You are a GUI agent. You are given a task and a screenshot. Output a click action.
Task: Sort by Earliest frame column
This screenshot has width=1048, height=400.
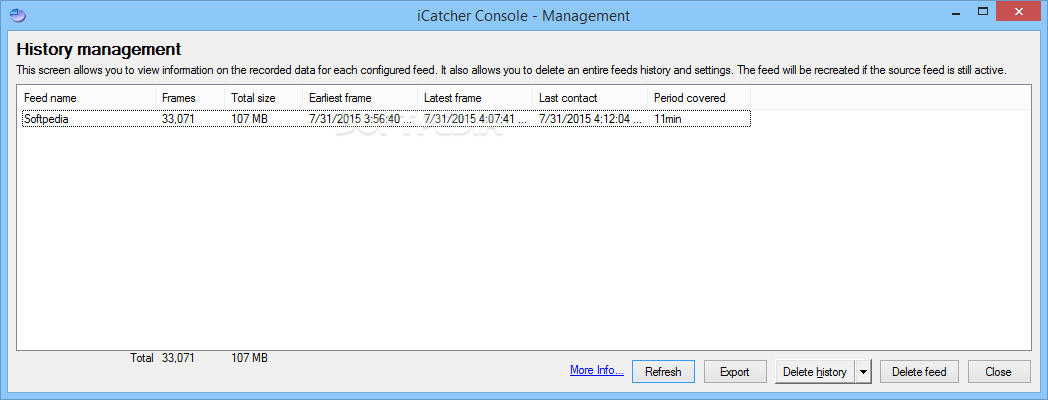tap(360, 98)
